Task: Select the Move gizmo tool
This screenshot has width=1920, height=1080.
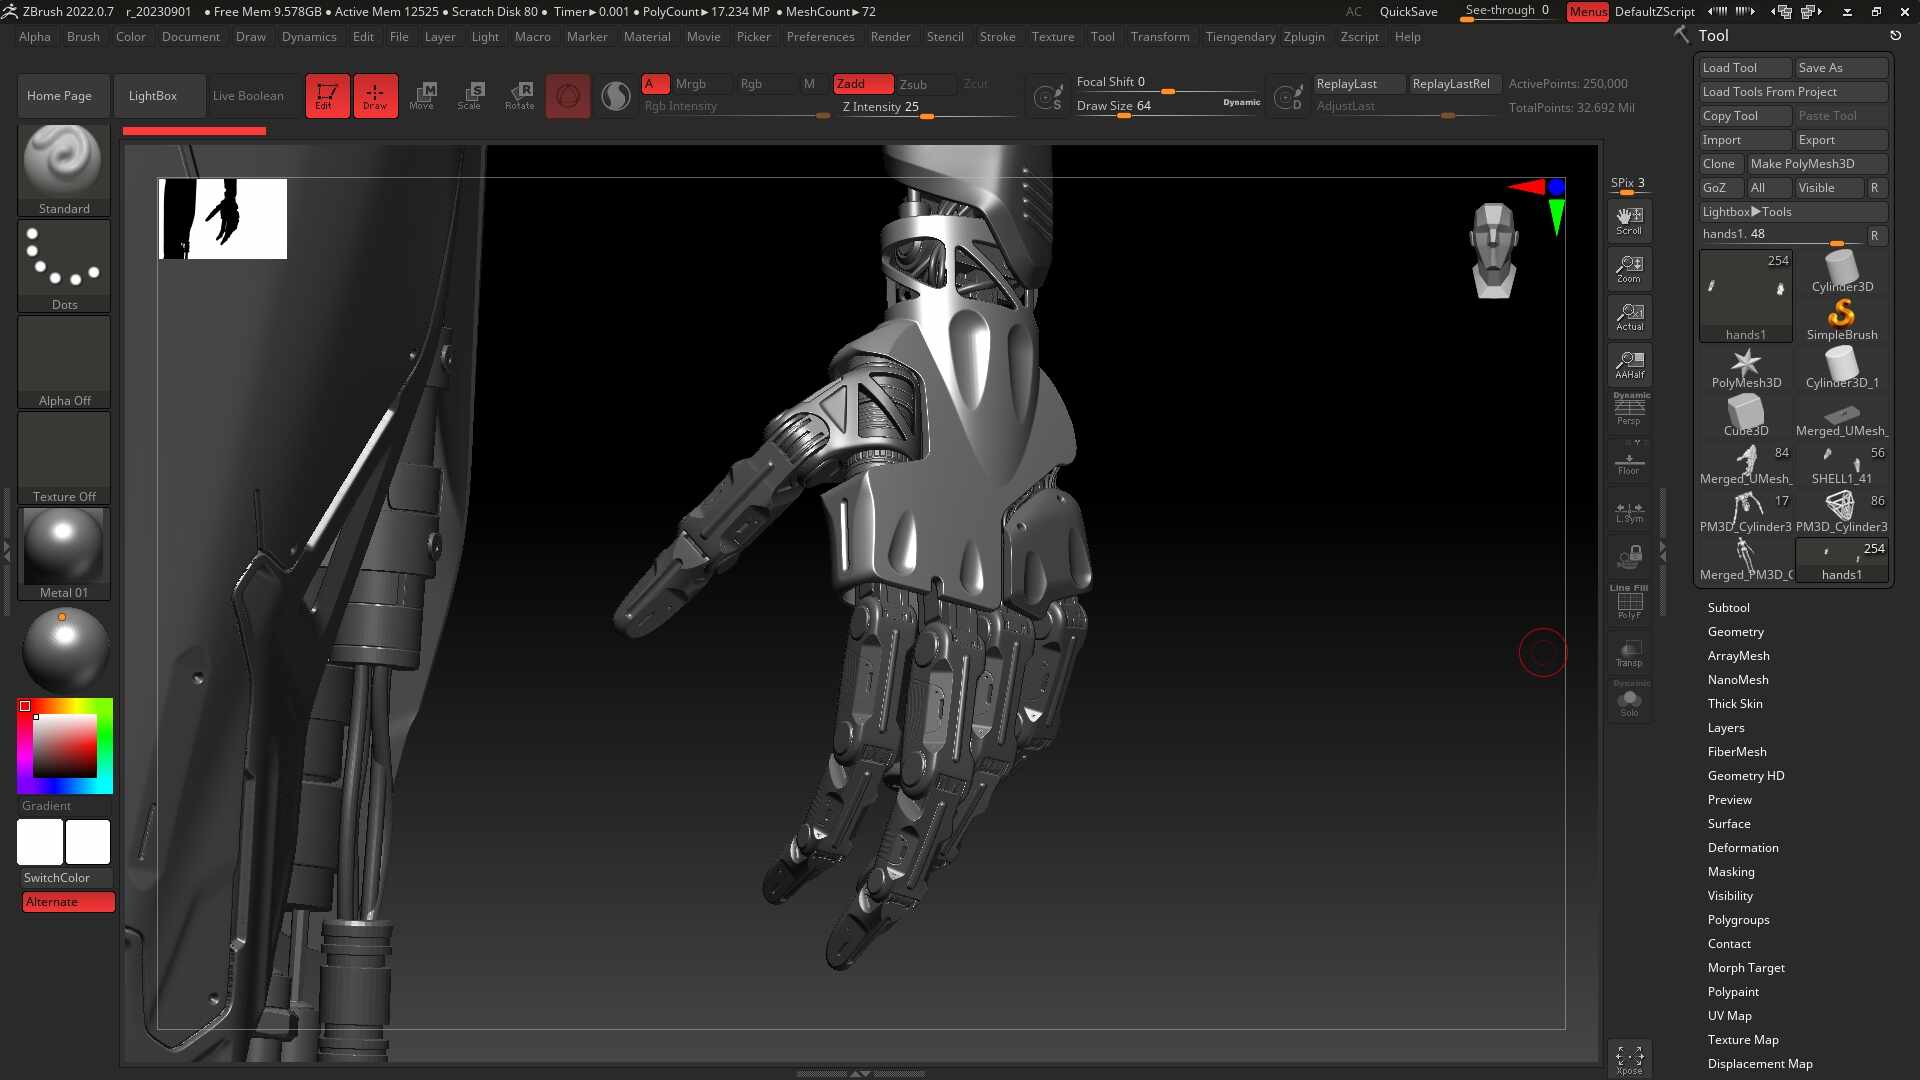Action: (422, 96)
